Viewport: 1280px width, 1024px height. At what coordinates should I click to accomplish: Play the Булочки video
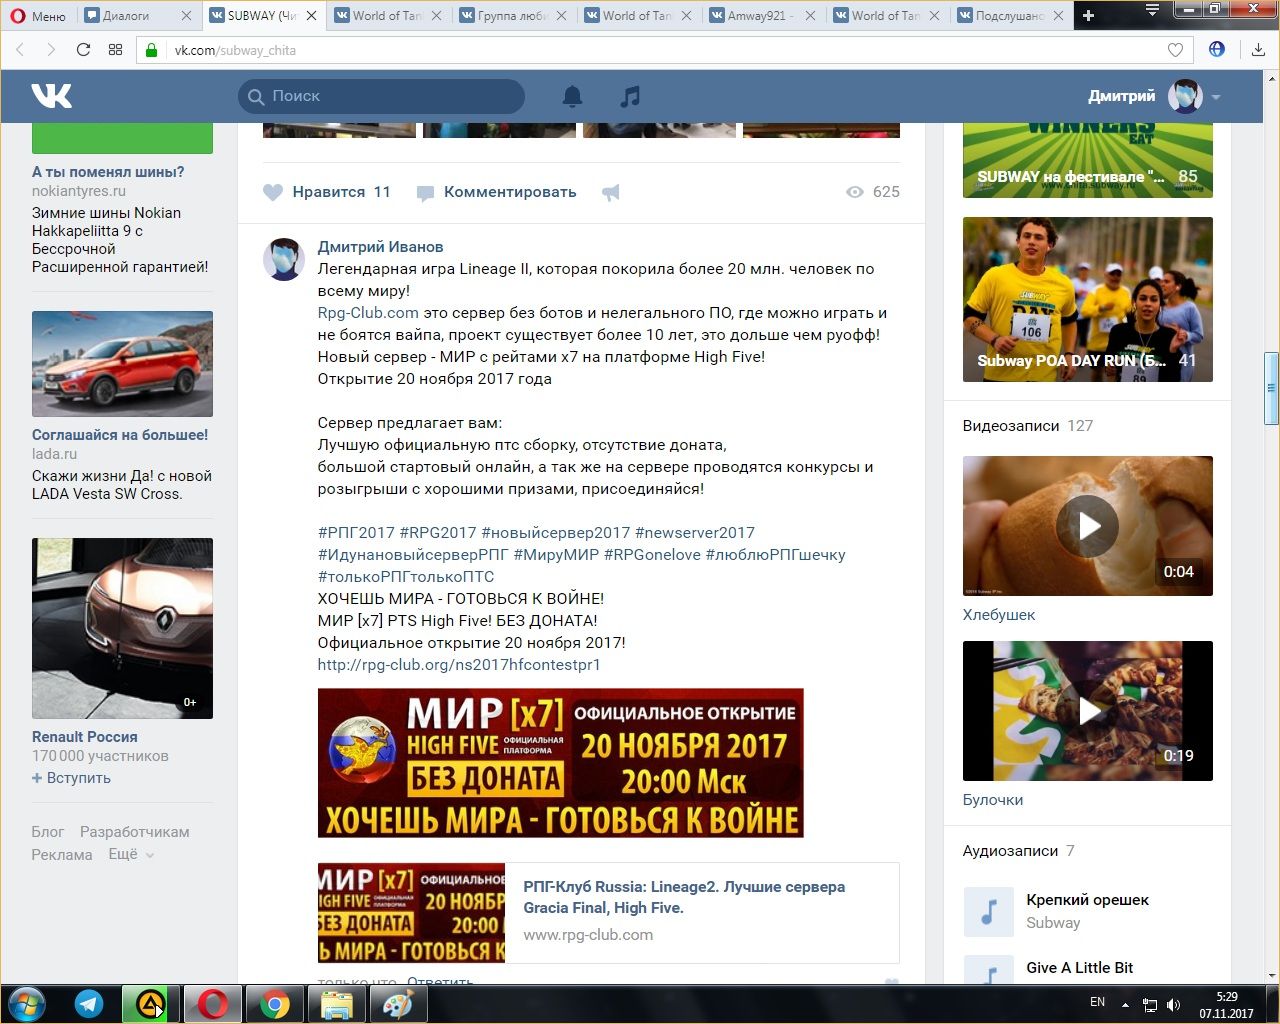[1088, 711]
